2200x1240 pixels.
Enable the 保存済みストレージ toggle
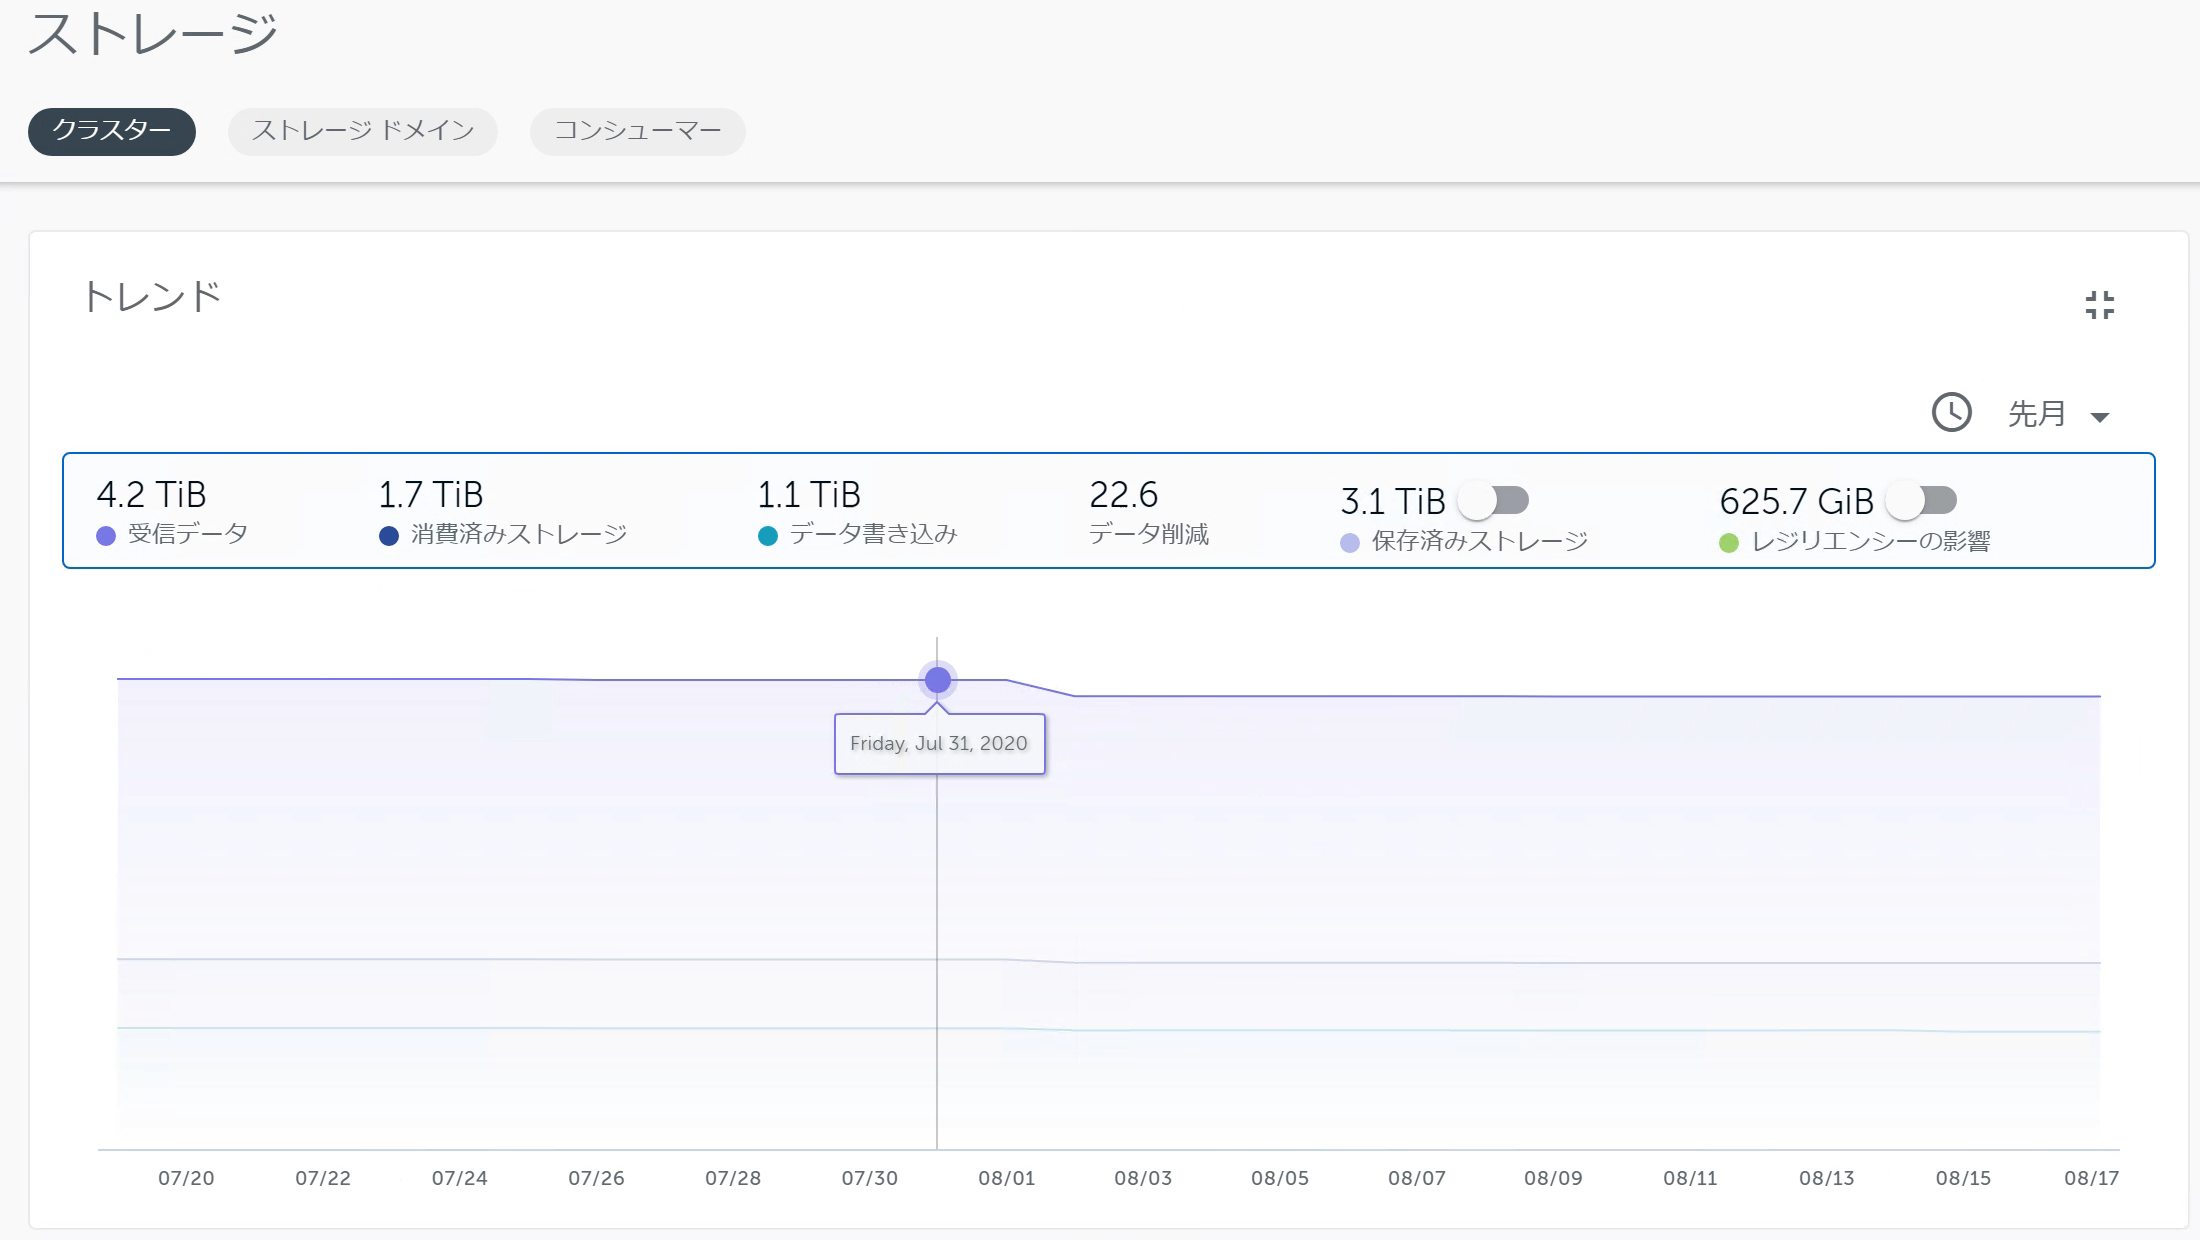click(x=1493, y=500)
